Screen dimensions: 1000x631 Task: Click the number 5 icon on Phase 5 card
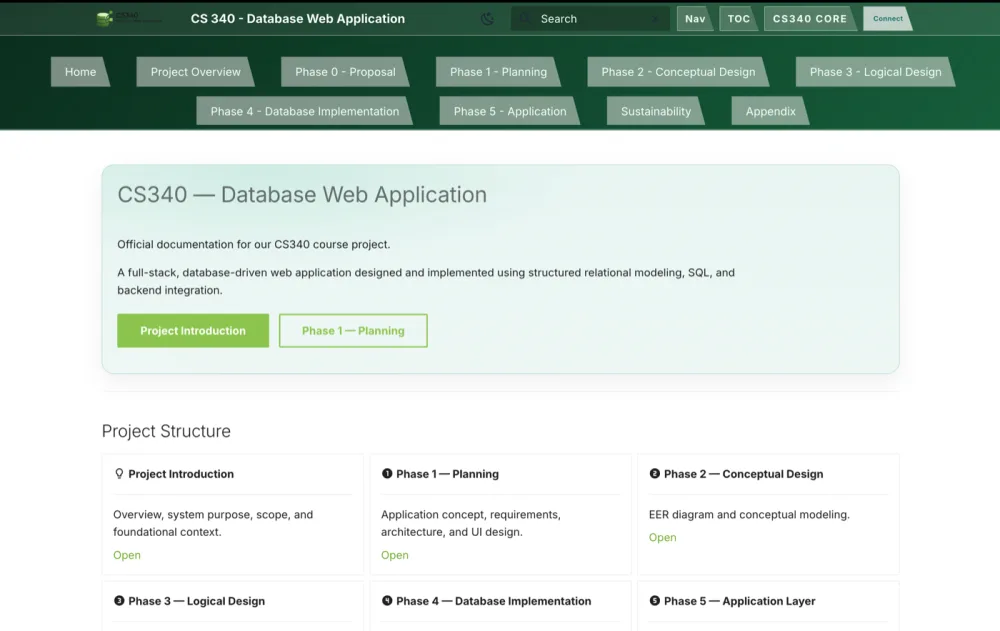click(x=654, y=600)
